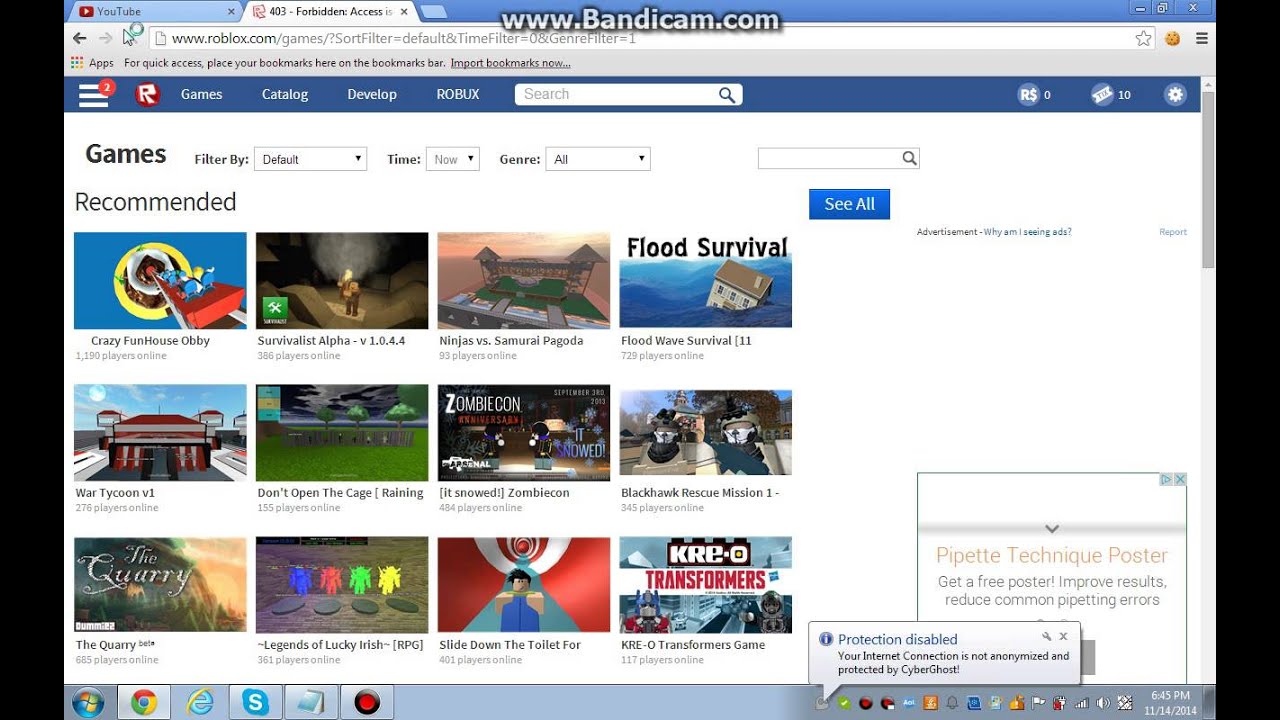Open the KRE-O Transformers thumbnail
The height and width of the screenshot is (720, 1280).
705,584
